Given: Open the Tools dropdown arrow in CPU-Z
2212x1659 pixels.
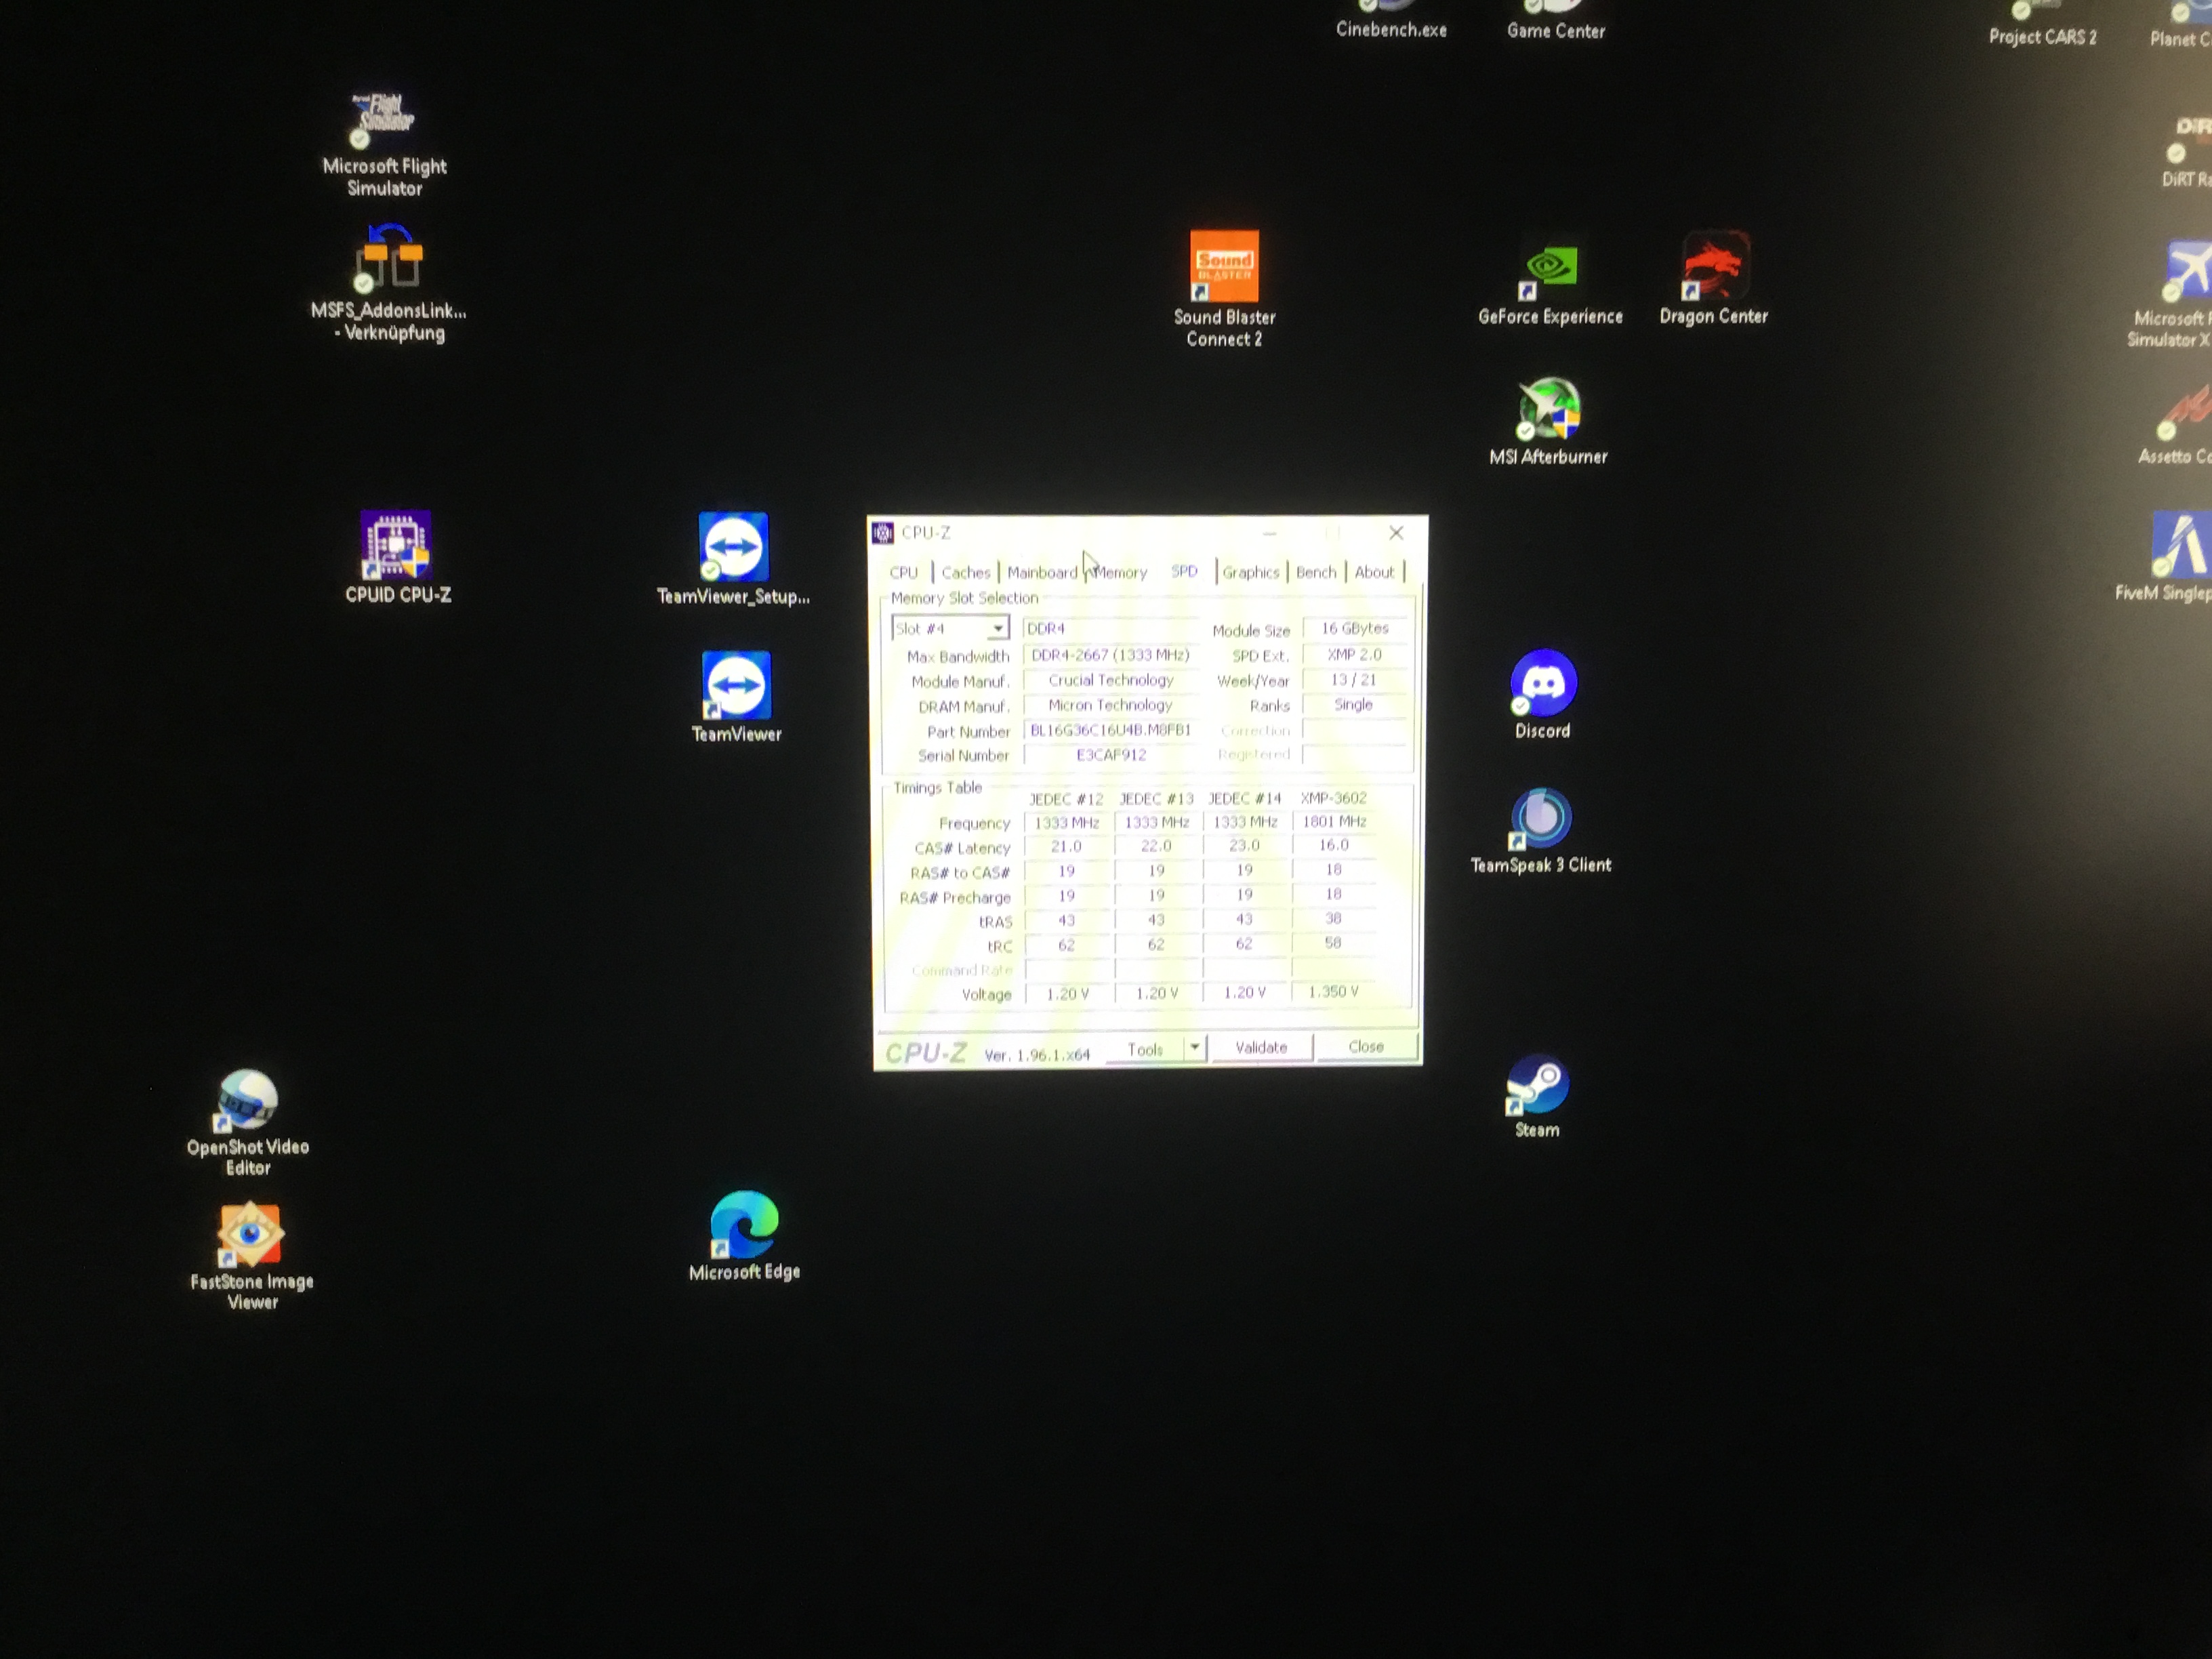Looking at the screenshot, I should (x=1195, y=1047).
